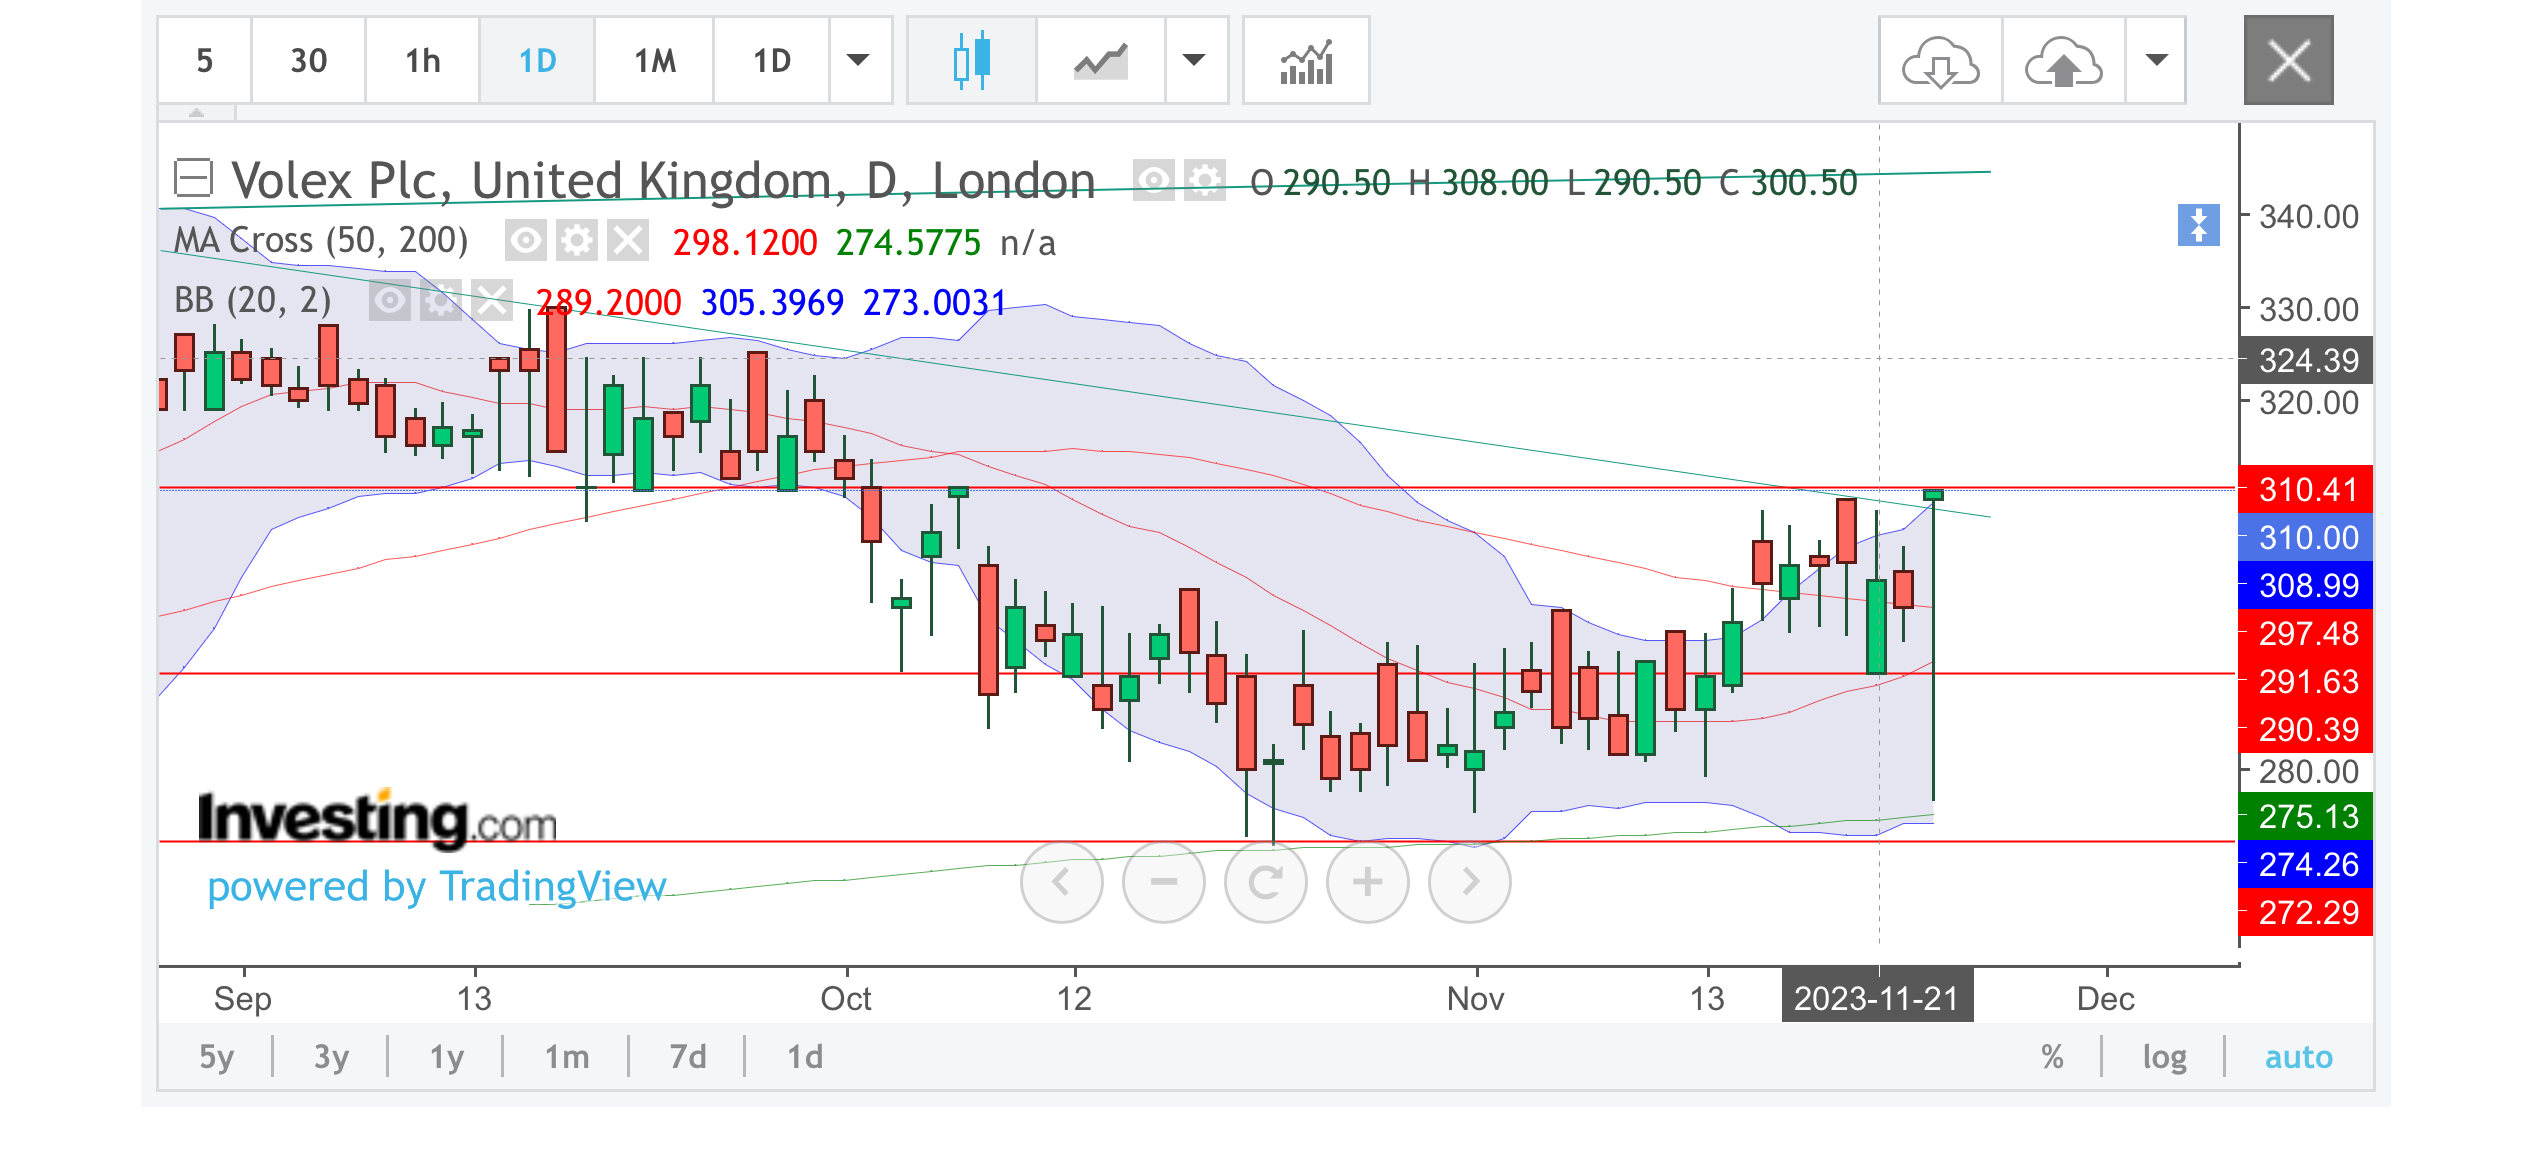Open the Volex Plc symbol settings gear
The width and height of the screenshot is (2532, 1170).
(1205, 181)
